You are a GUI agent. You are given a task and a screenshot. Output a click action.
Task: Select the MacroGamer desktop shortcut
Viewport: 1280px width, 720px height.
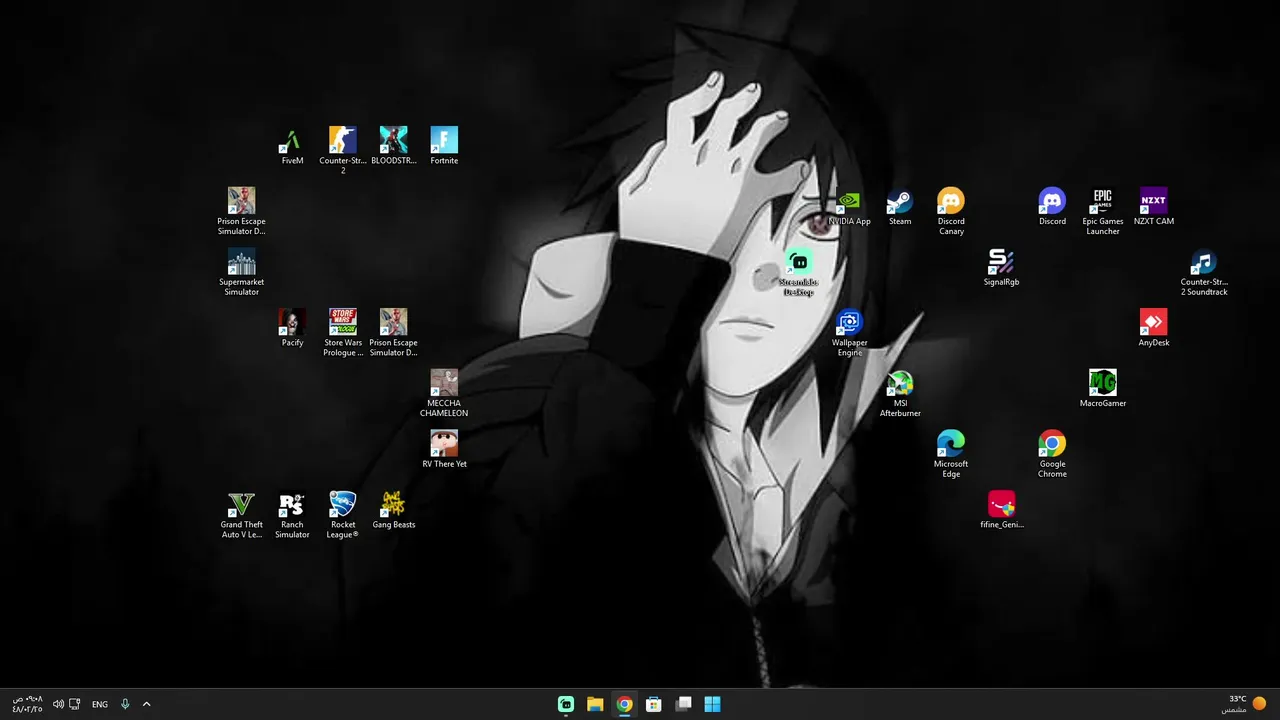point(1103,388)
